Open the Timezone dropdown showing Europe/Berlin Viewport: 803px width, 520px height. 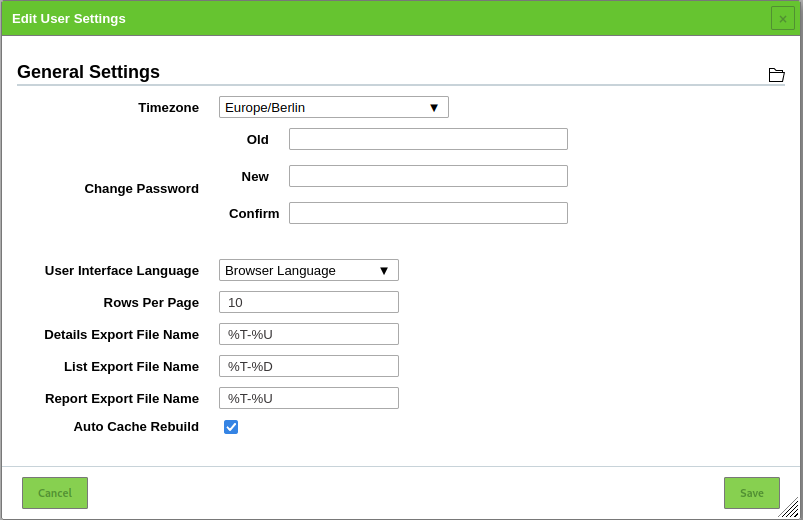[334, 107]
